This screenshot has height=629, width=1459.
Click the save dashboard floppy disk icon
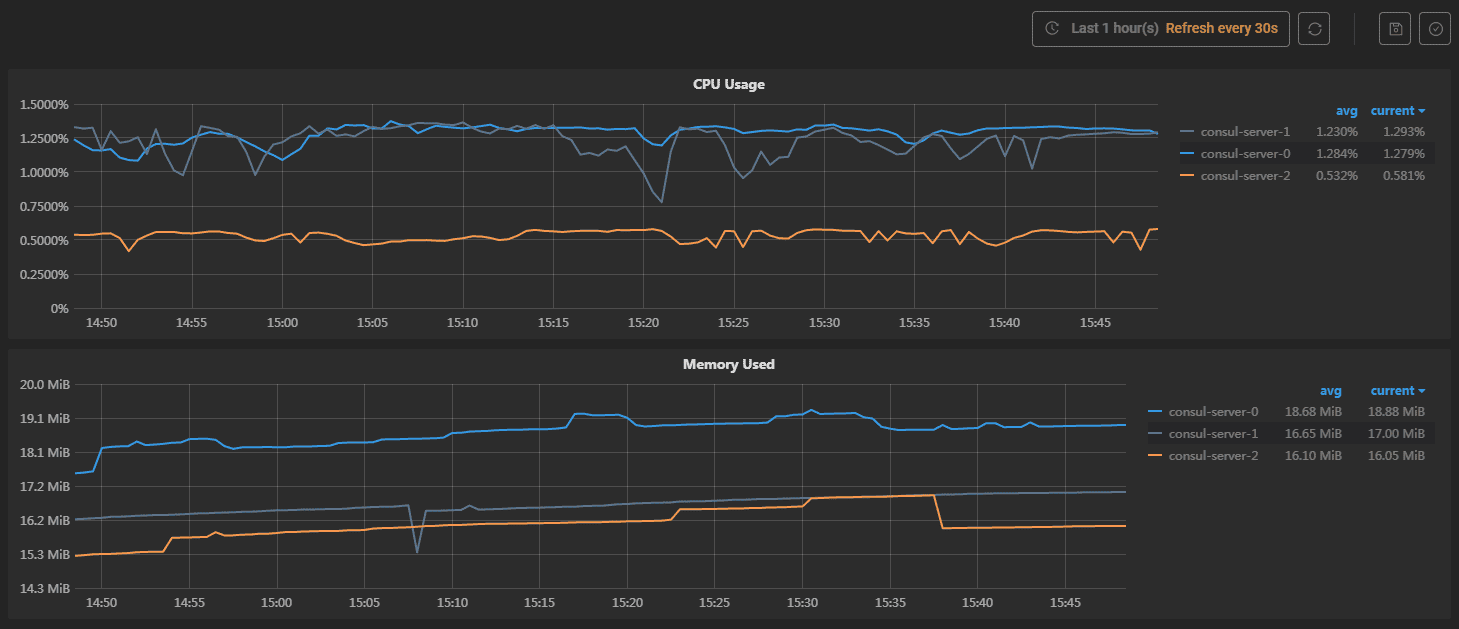pyautogui.click(x=1395, y=29)
